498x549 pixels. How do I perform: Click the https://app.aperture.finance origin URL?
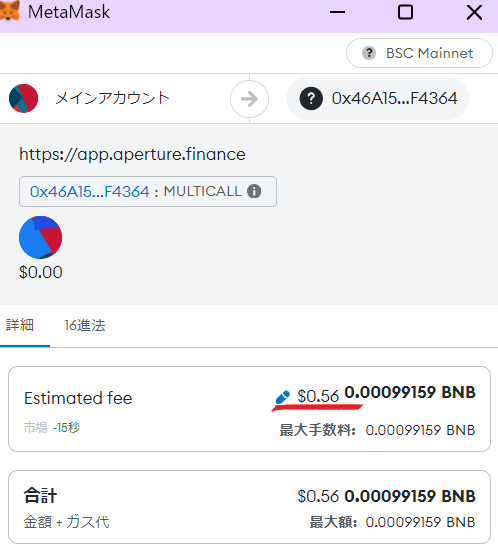click(132, 154)
